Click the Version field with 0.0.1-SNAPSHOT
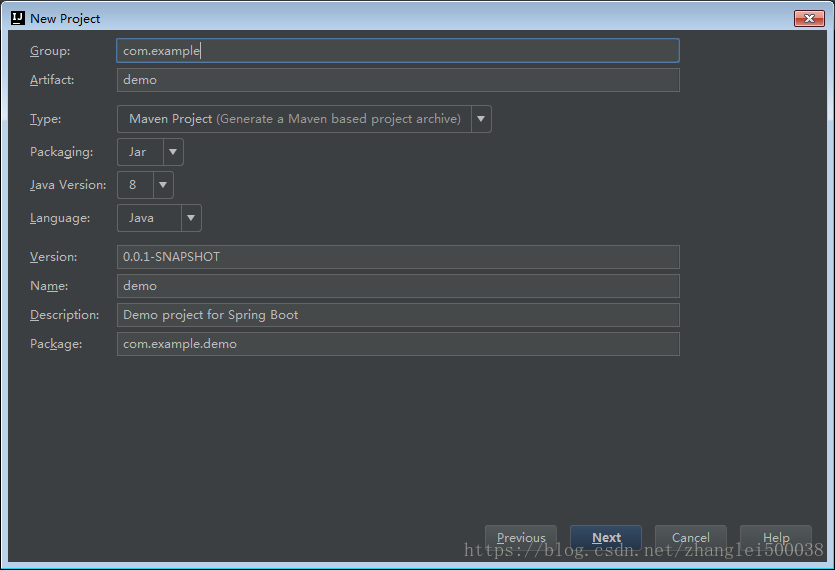 tap(398, 257)
